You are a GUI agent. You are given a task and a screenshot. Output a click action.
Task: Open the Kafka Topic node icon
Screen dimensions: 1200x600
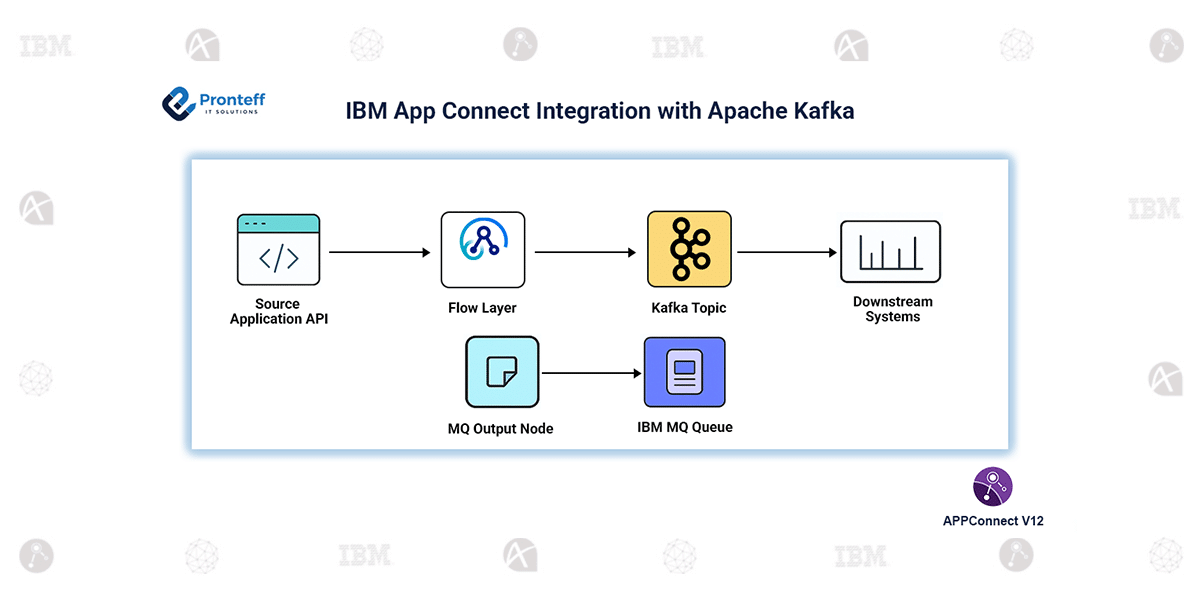click(688, 248)
